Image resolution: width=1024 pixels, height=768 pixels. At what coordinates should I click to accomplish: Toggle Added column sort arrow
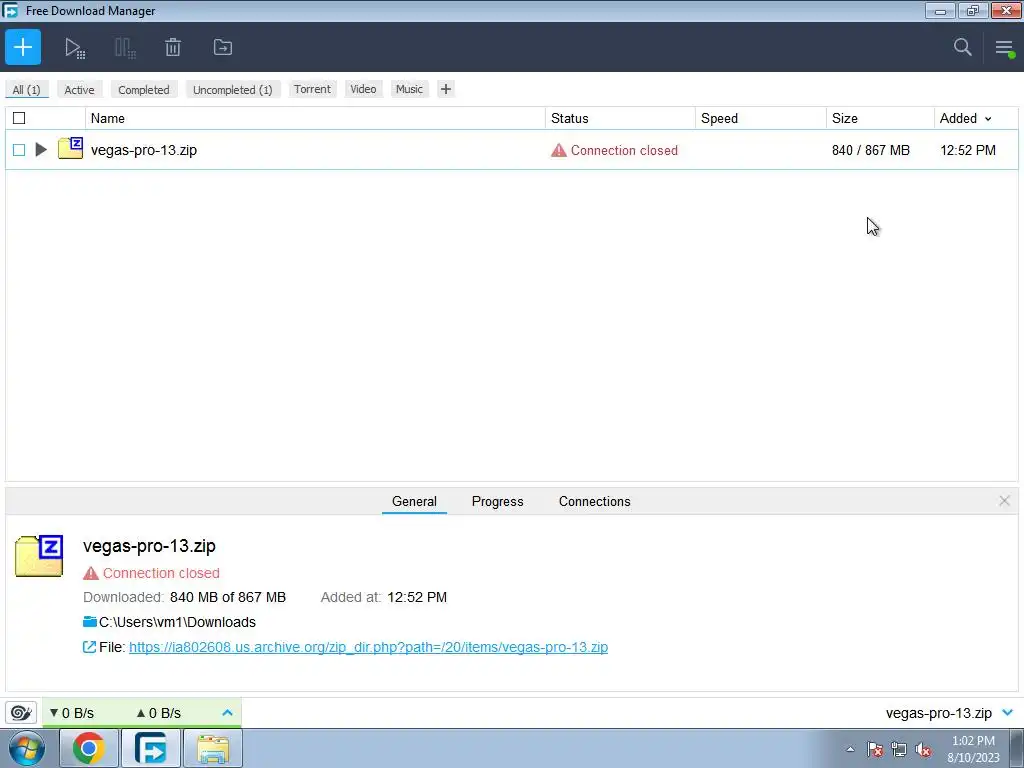[988, 119]
